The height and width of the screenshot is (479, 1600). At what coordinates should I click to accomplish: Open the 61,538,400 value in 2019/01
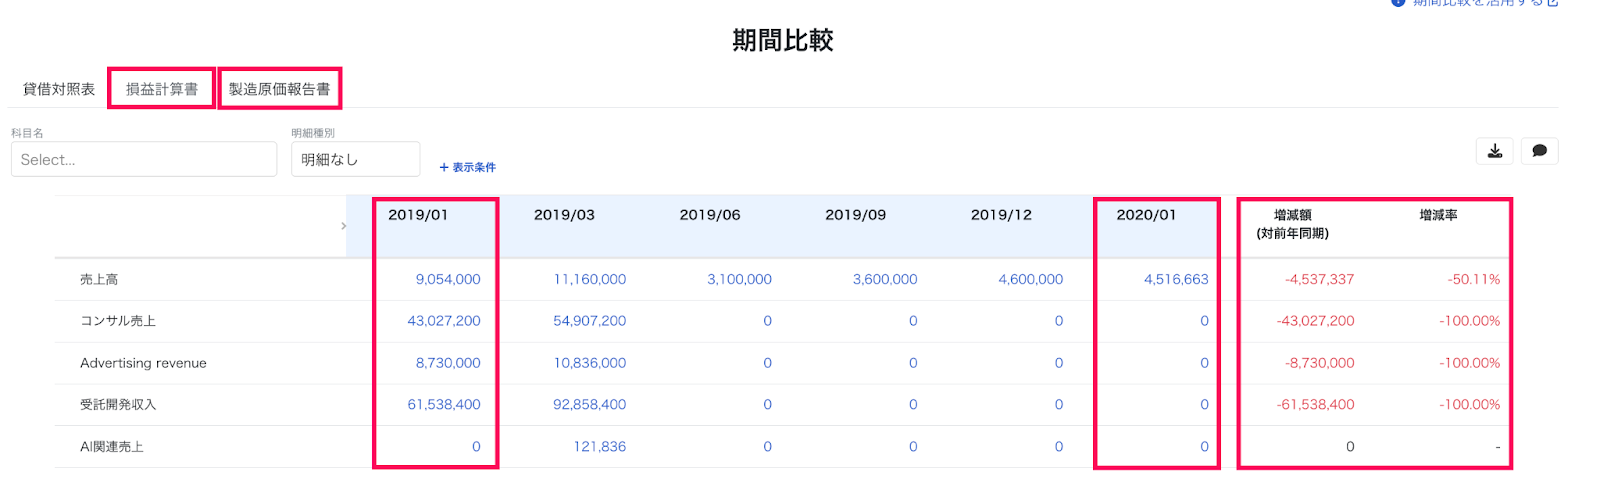click(444, 405)
